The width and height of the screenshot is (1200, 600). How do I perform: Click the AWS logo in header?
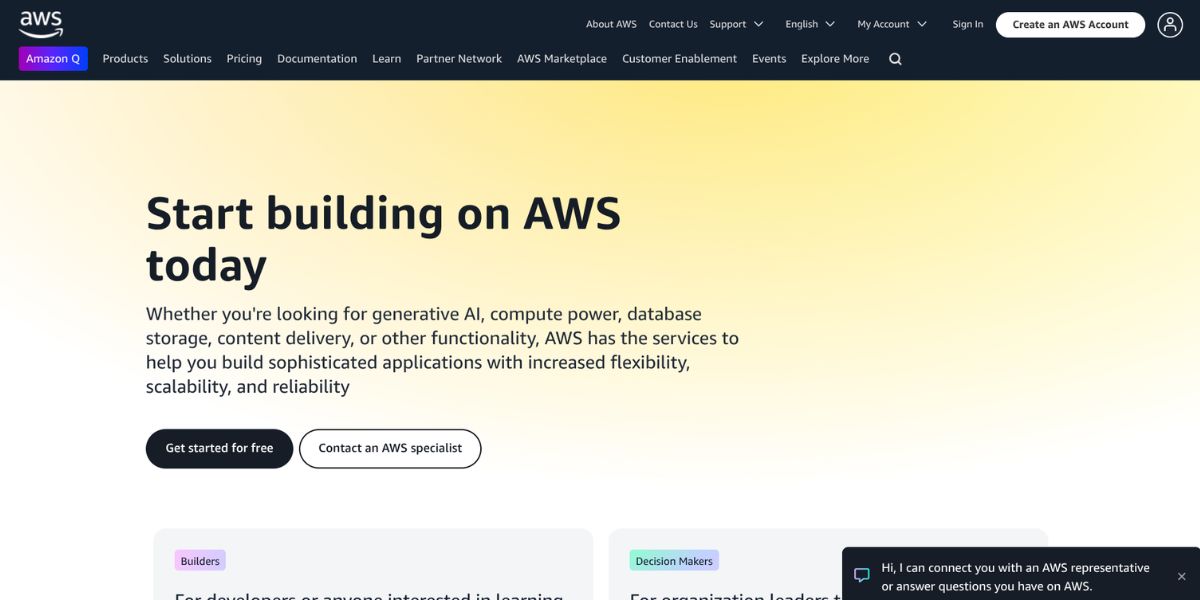(x=41, y=24)
